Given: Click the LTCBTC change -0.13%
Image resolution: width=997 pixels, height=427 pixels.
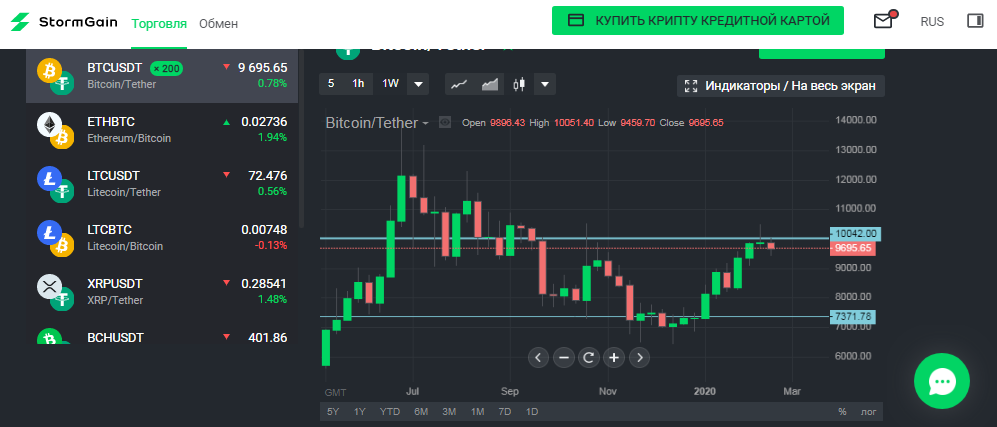Looking at the screenshot, I should point(272,245).
